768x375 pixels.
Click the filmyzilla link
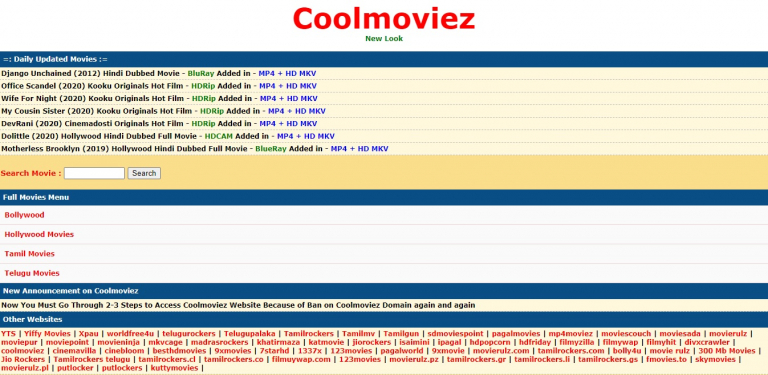click(x=577, y=342)
